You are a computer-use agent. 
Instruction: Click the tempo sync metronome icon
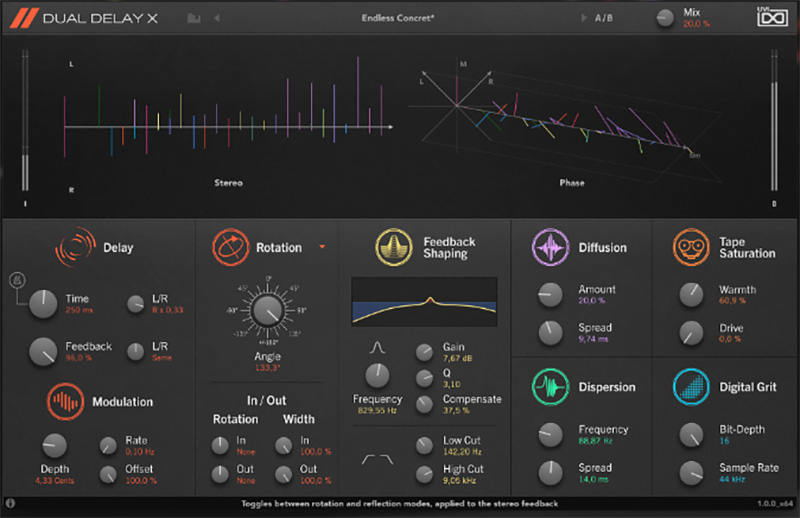click(x=17, y=280)
